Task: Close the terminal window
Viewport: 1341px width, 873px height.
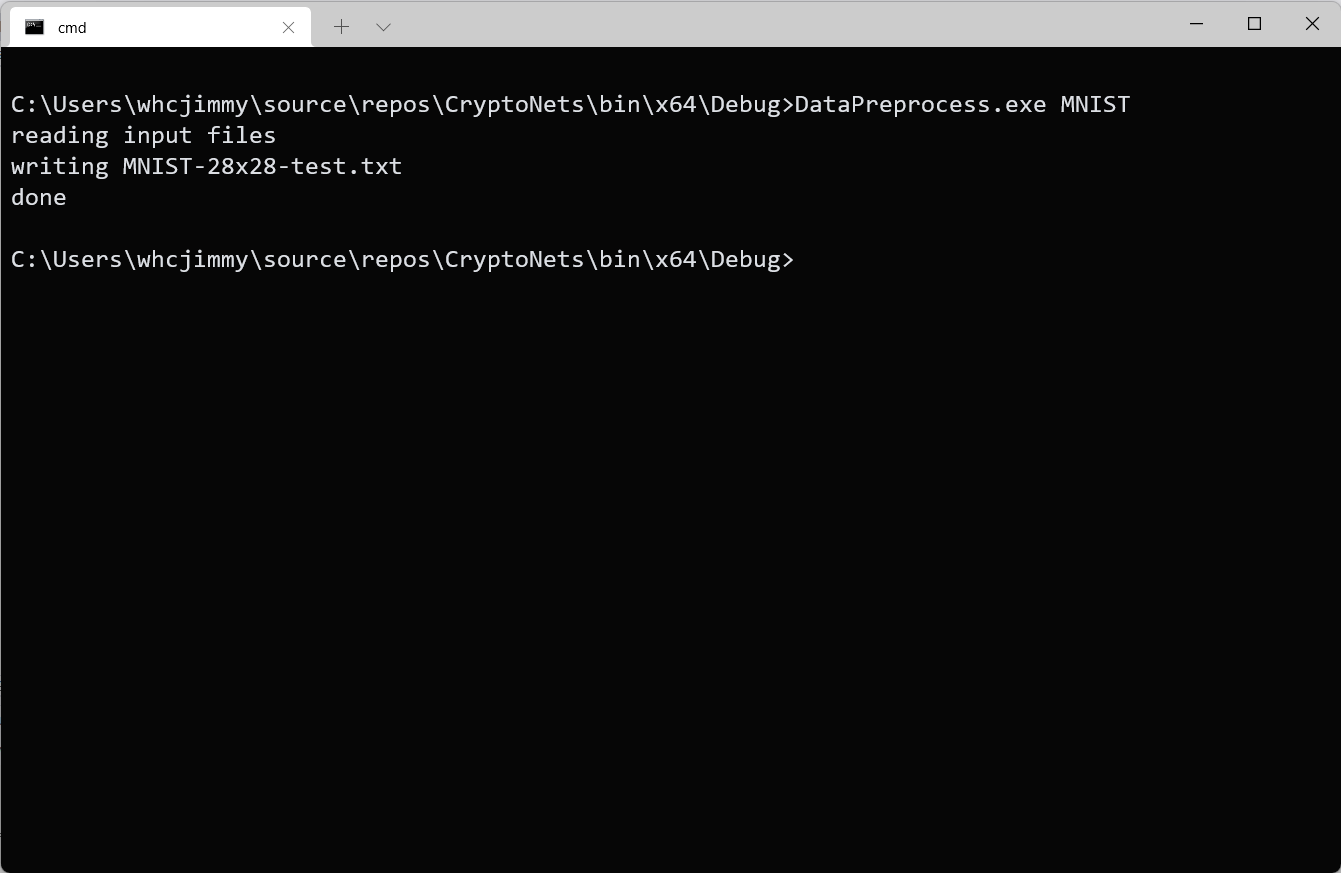Action: click(1312, 24)
